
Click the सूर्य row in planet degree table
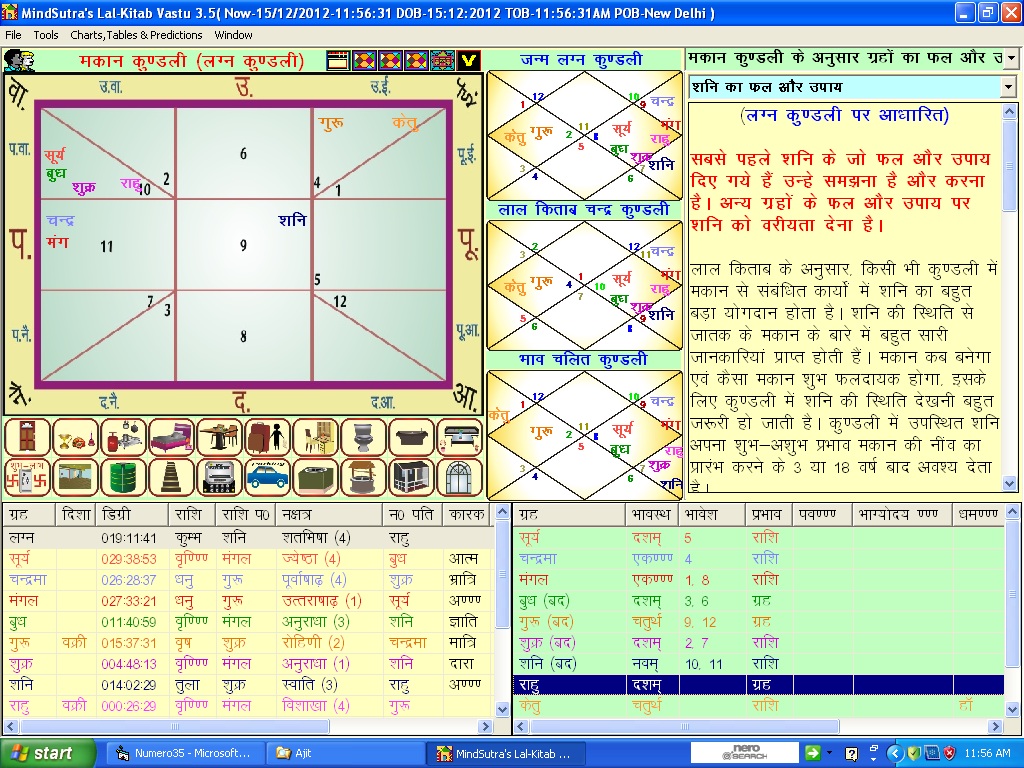coord(248,559)
